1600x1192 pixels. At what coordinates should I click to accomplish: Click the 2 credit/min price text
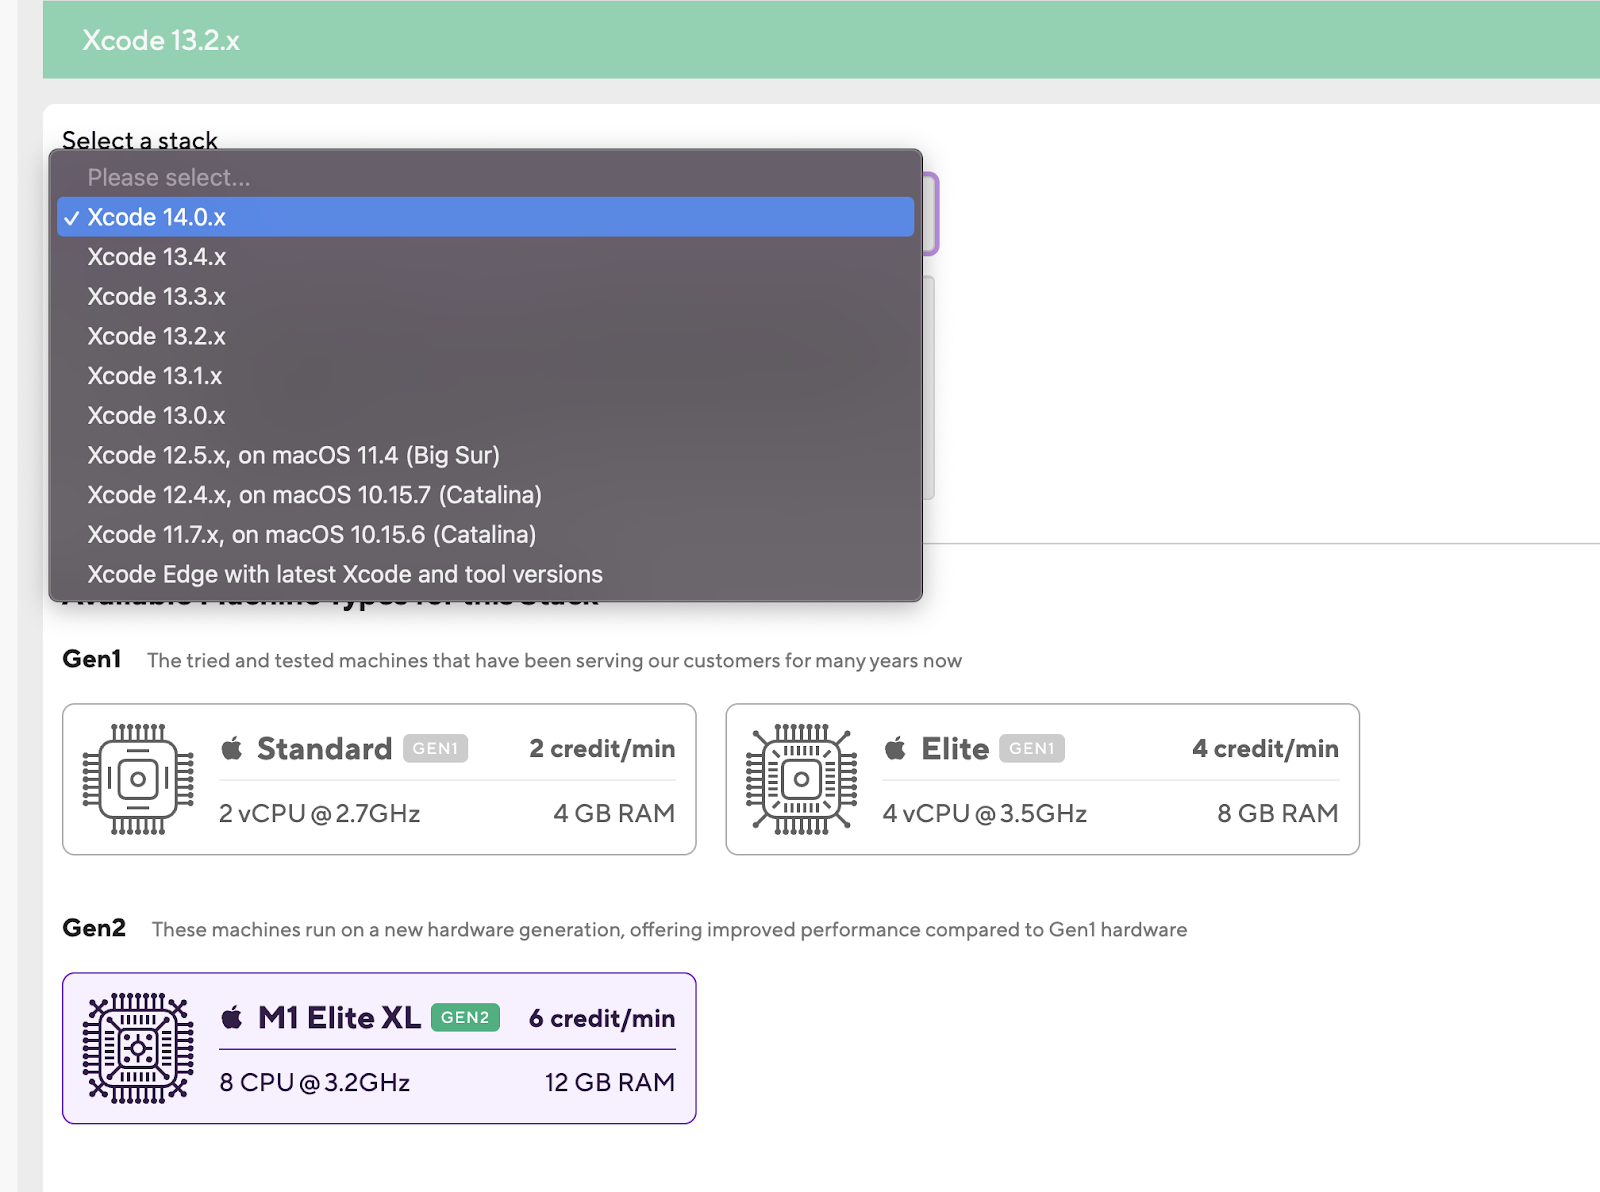point(602,748)
